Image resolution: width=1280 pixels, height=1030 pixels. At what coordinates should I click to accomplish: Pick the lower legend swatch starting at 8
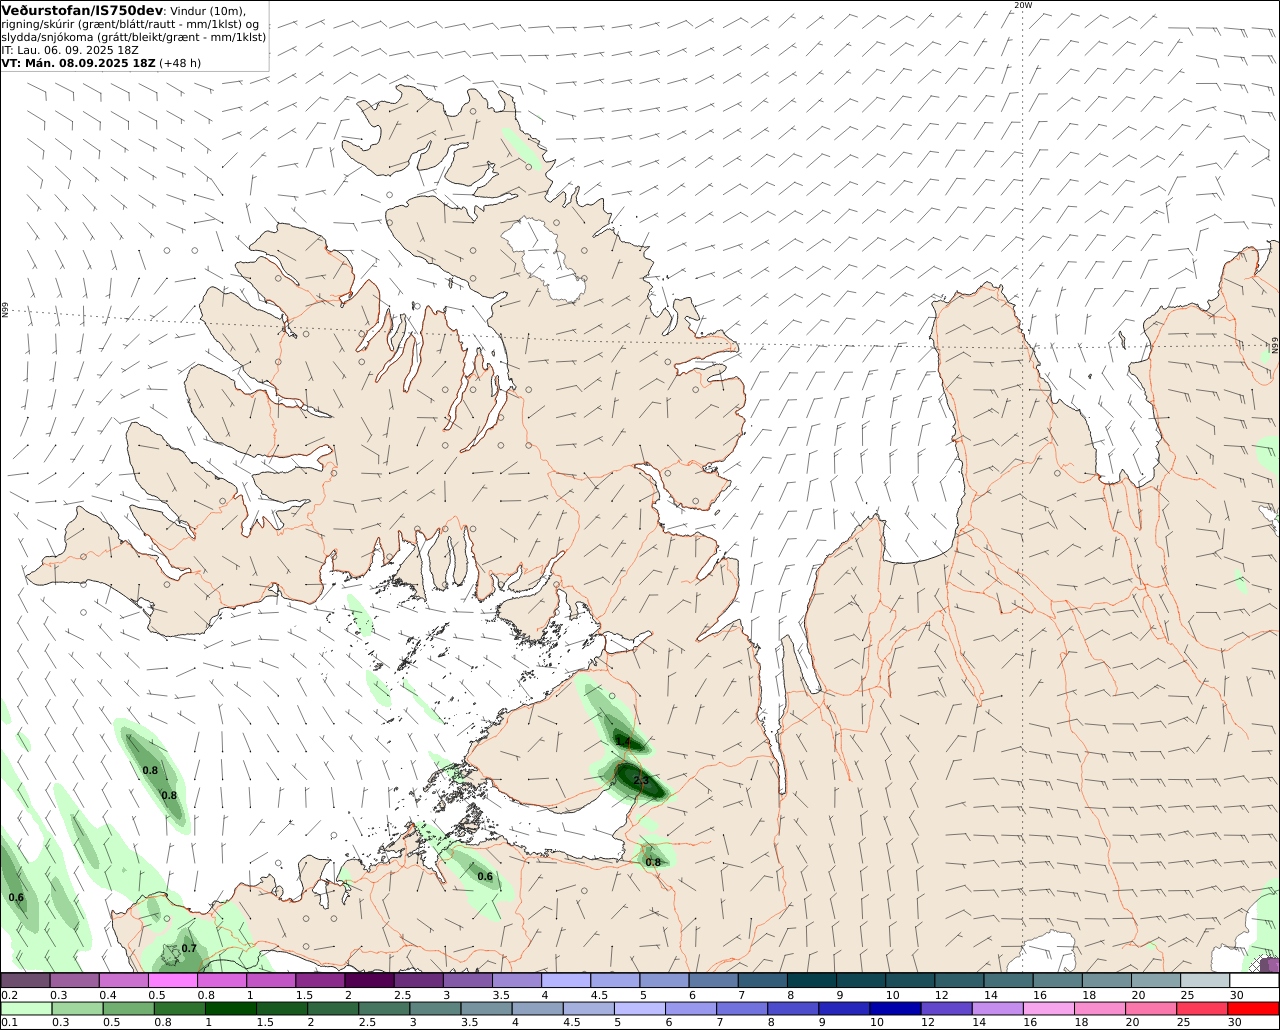pos(793,1008)
